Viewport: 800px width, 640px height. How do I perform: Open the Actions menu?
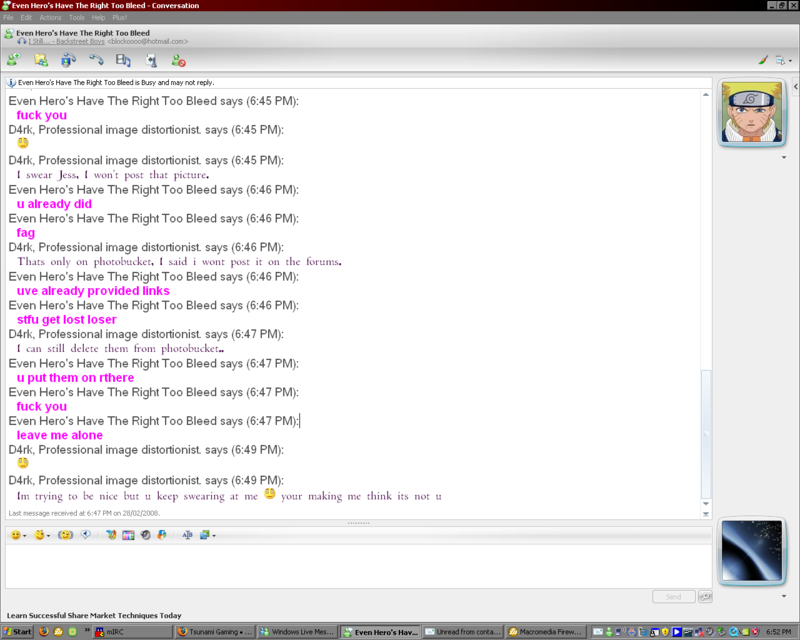(50, 18)
